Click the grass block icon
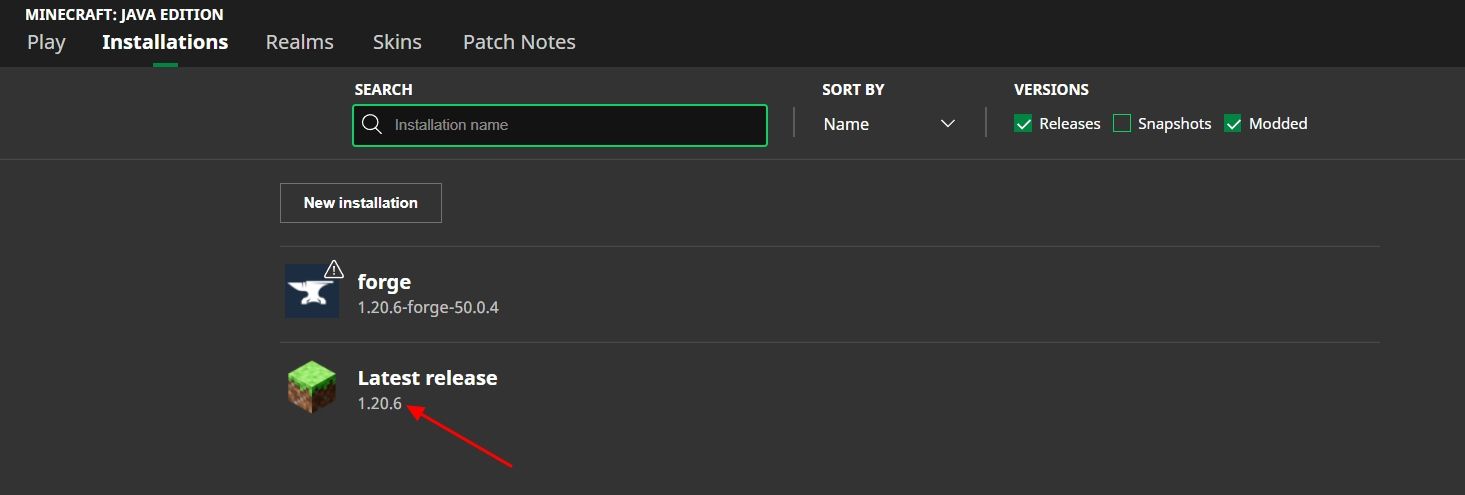Viewport: 1465px width, 495px height. [311, 387]
